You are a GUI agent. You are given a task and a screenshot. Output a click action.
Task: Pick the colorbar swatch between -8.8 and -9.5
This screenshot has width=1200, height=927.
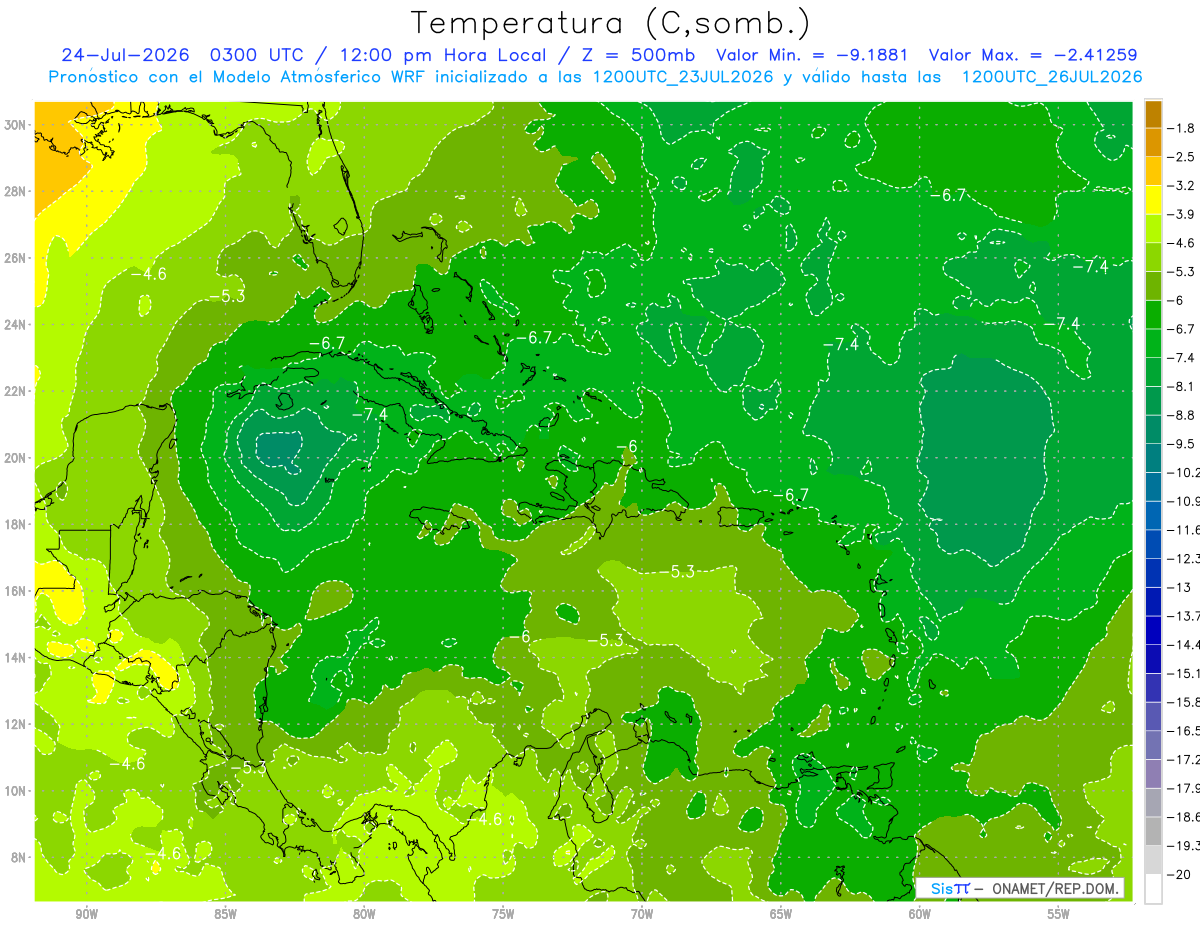[1153, 429]
